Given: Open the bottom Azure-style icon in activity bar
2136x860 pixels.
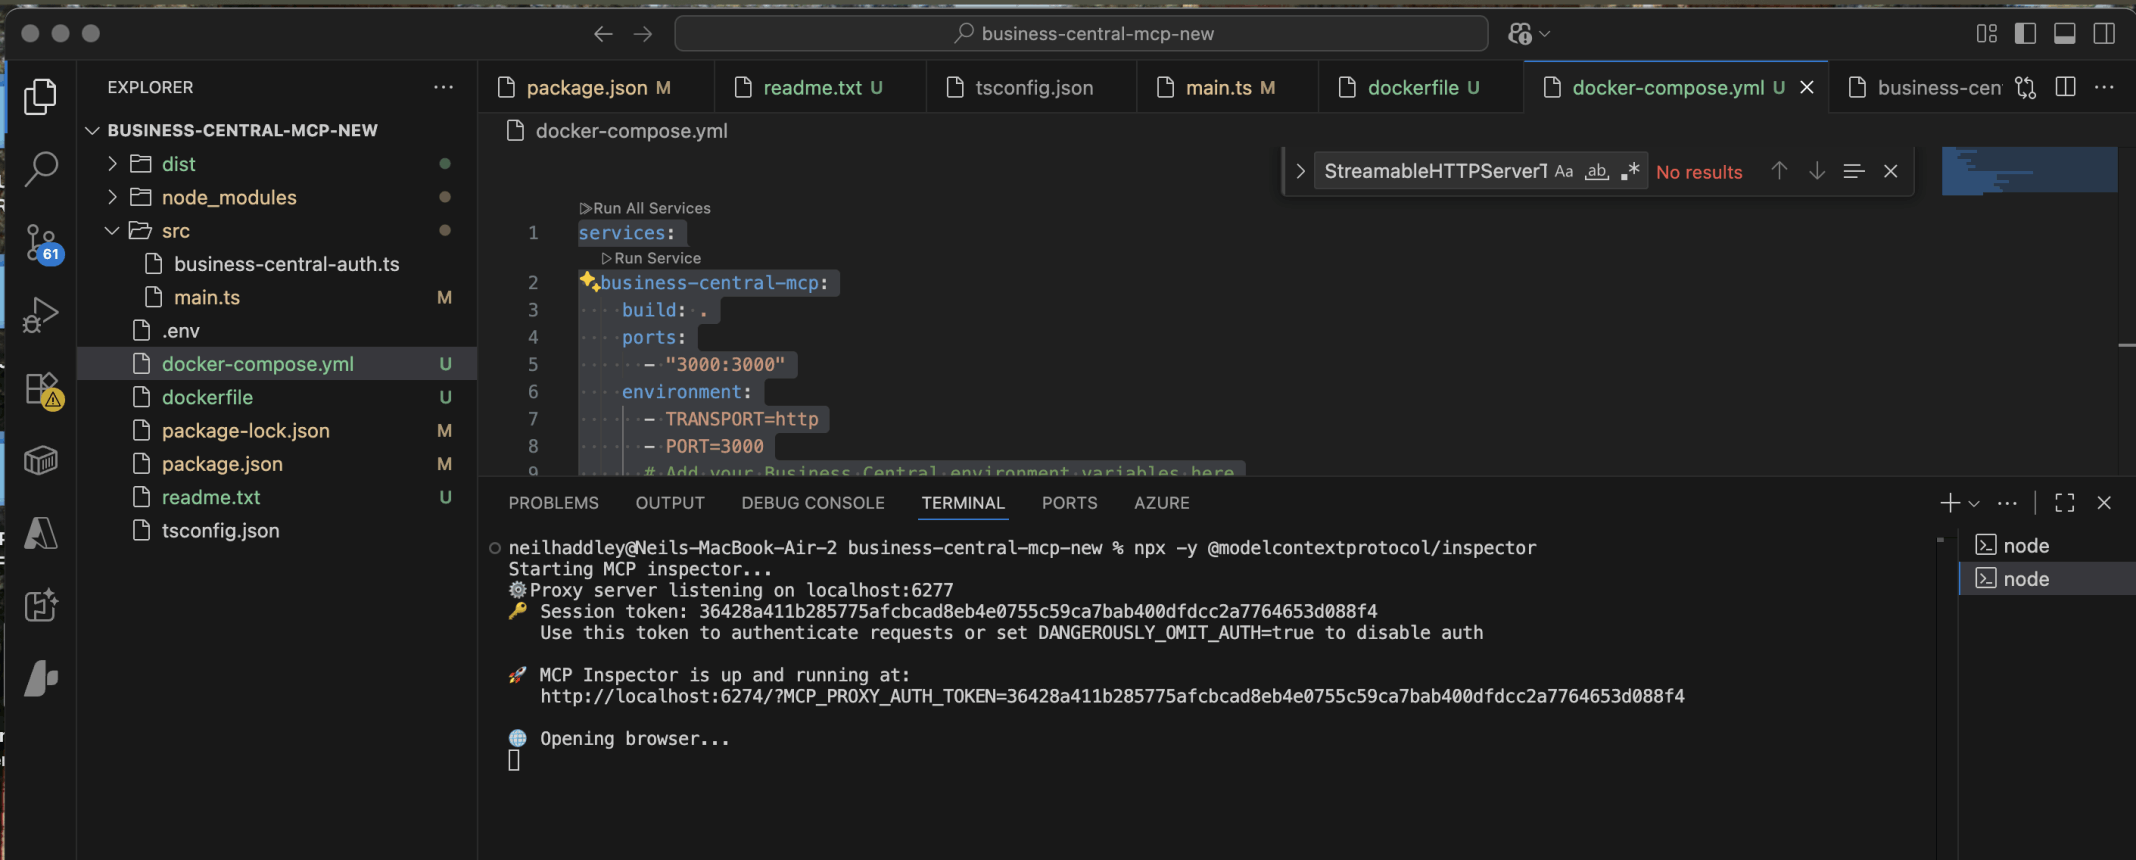Looking at the screenshot, I should click(40, 678).
